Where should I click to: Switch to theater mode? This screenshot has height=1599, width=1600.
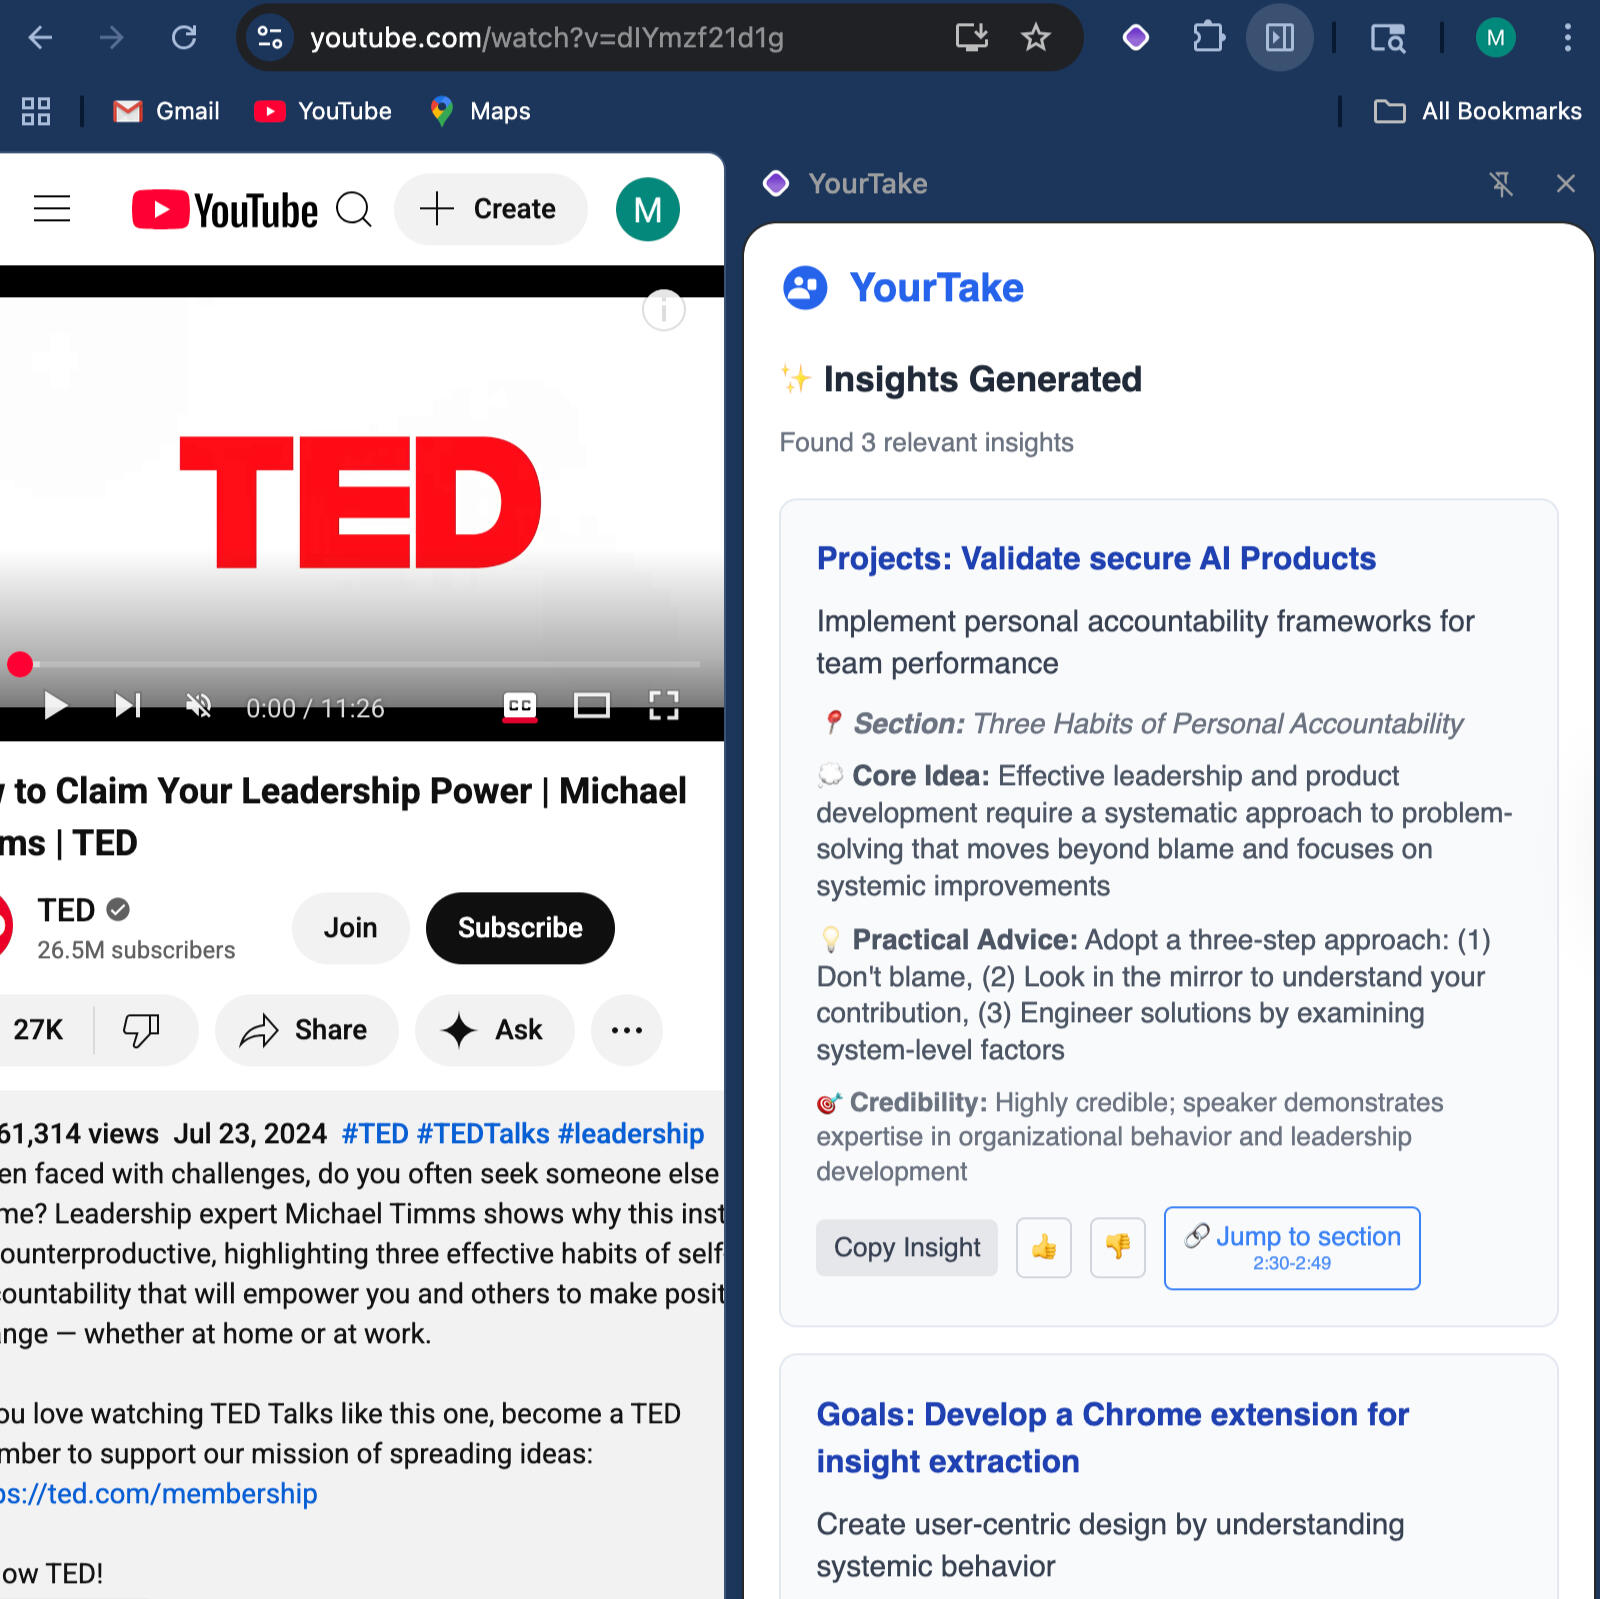pos(592,707)
